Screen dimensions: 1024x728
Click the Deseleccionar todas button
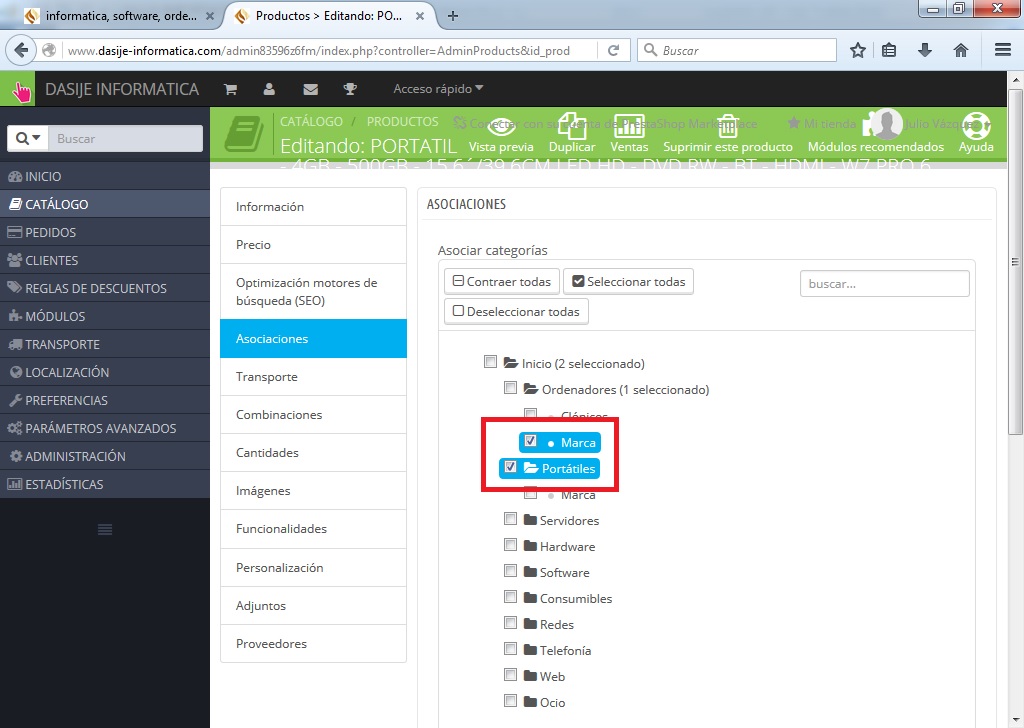point(516,311)
